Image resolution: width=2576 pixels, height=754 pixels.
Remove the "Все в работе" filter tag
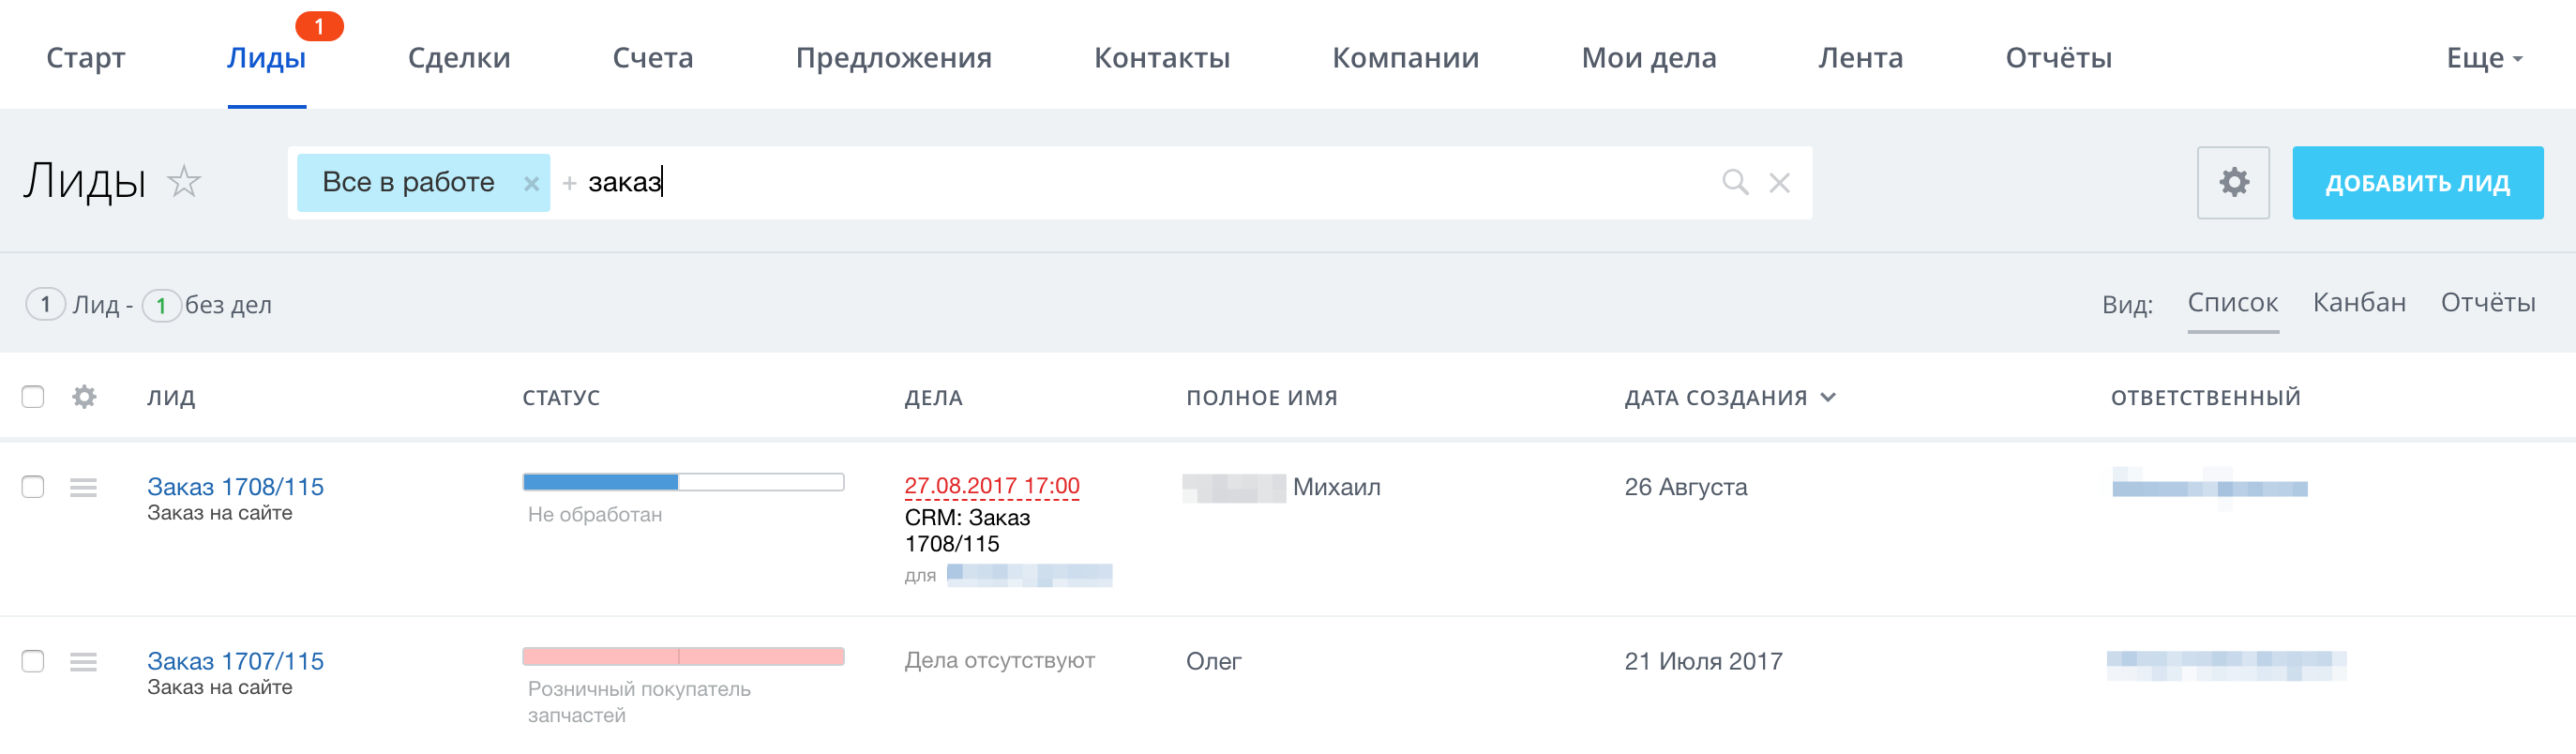[531, 184]
